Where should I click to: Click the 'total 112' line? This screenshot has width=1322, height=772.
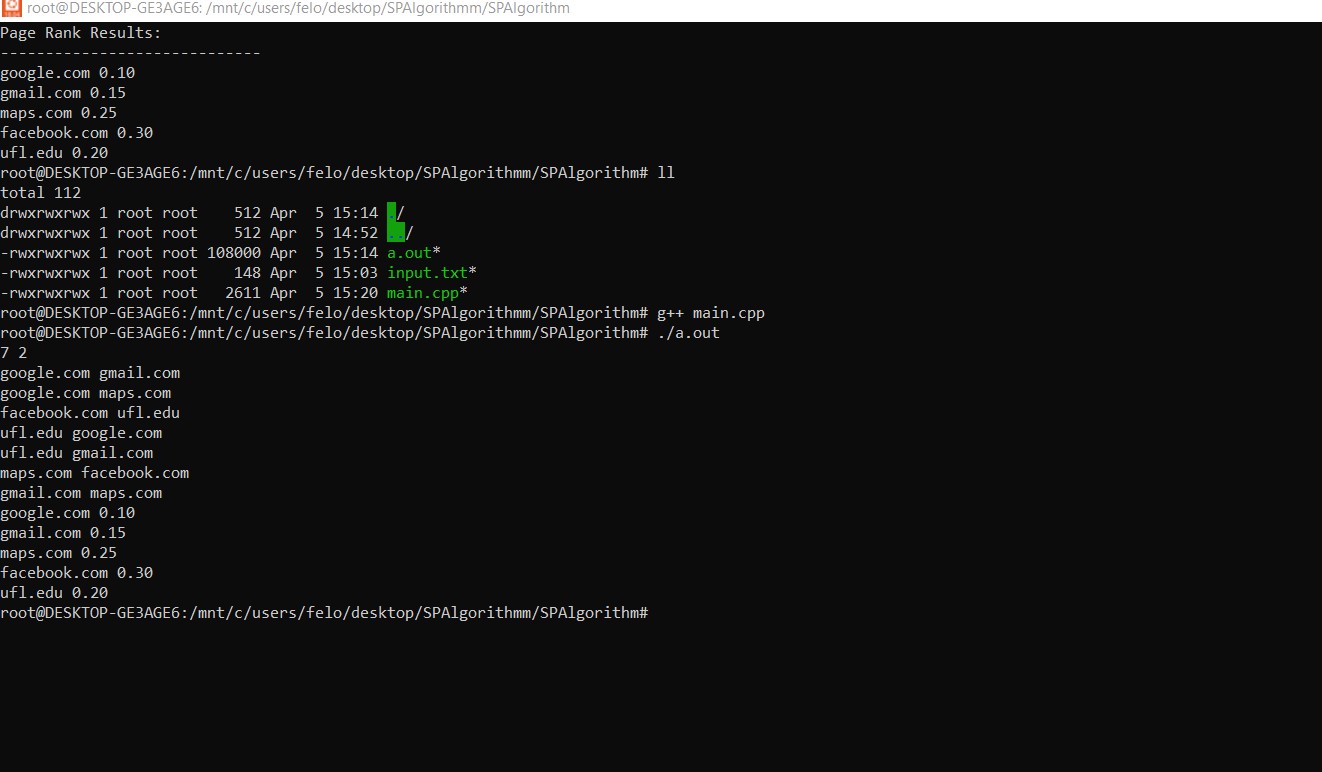pyautogui.click(x=41, y=193)
